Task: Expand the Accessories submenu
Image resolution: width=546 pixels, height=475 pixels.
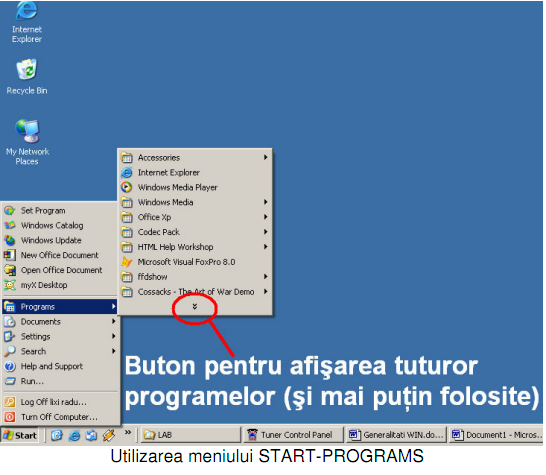Action: pos(195,157)
